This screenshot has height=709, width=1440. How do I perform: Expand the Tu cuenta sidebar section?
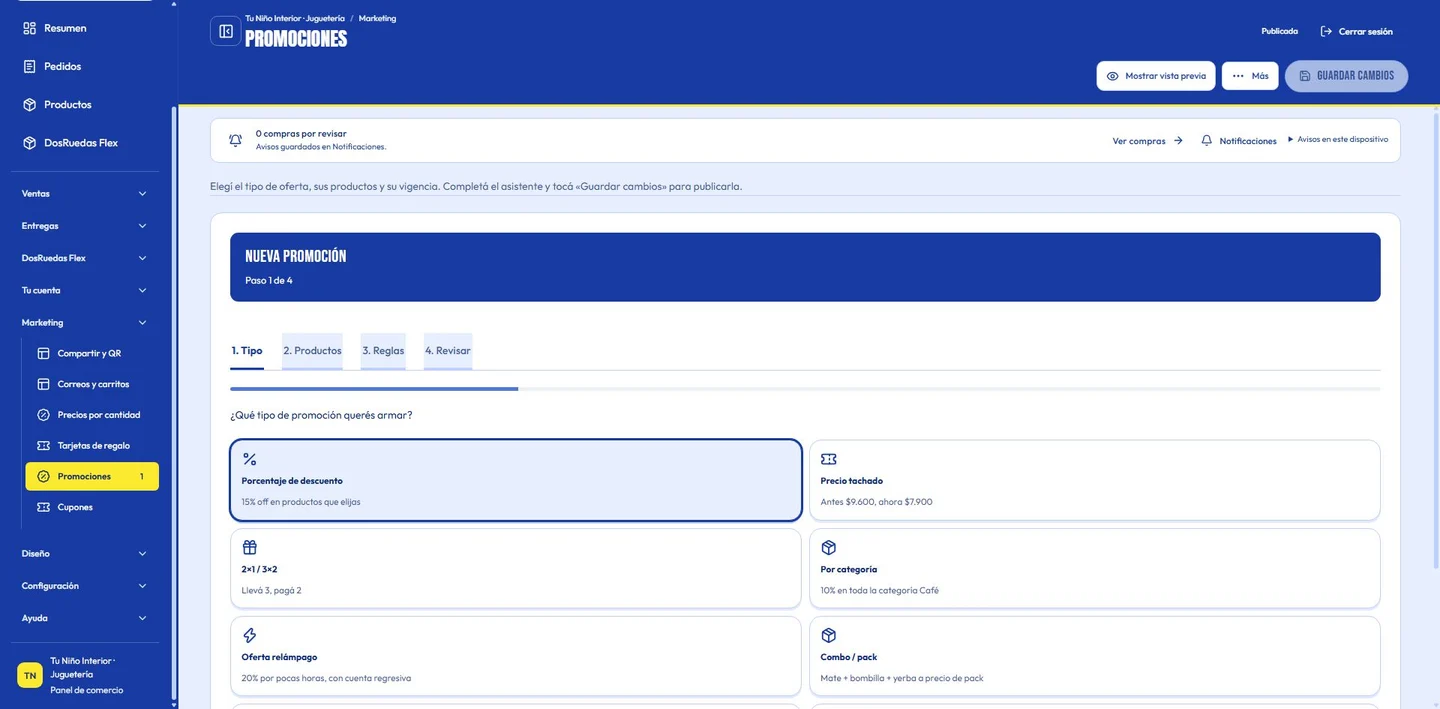[84, 290]
